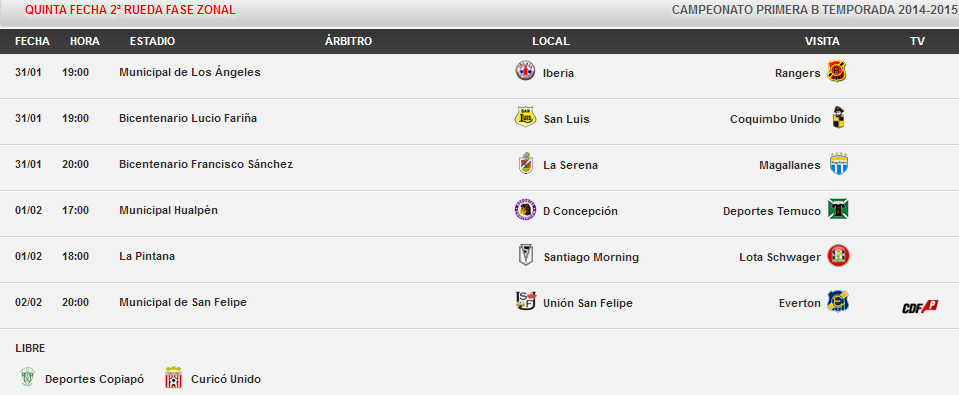Click the Deportes Temuco green crest
959x395 pixels.
pyautogui.click(x=838, y=209)
